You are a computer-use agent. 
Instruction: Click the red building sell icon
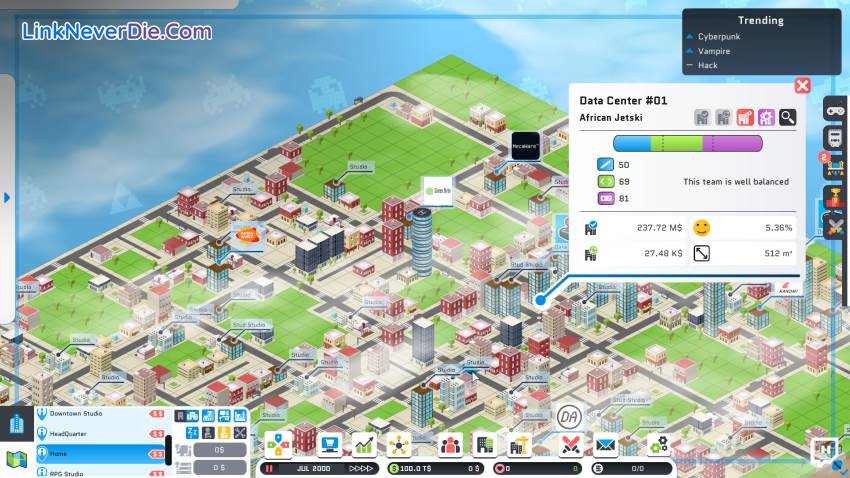click(745, 118)
